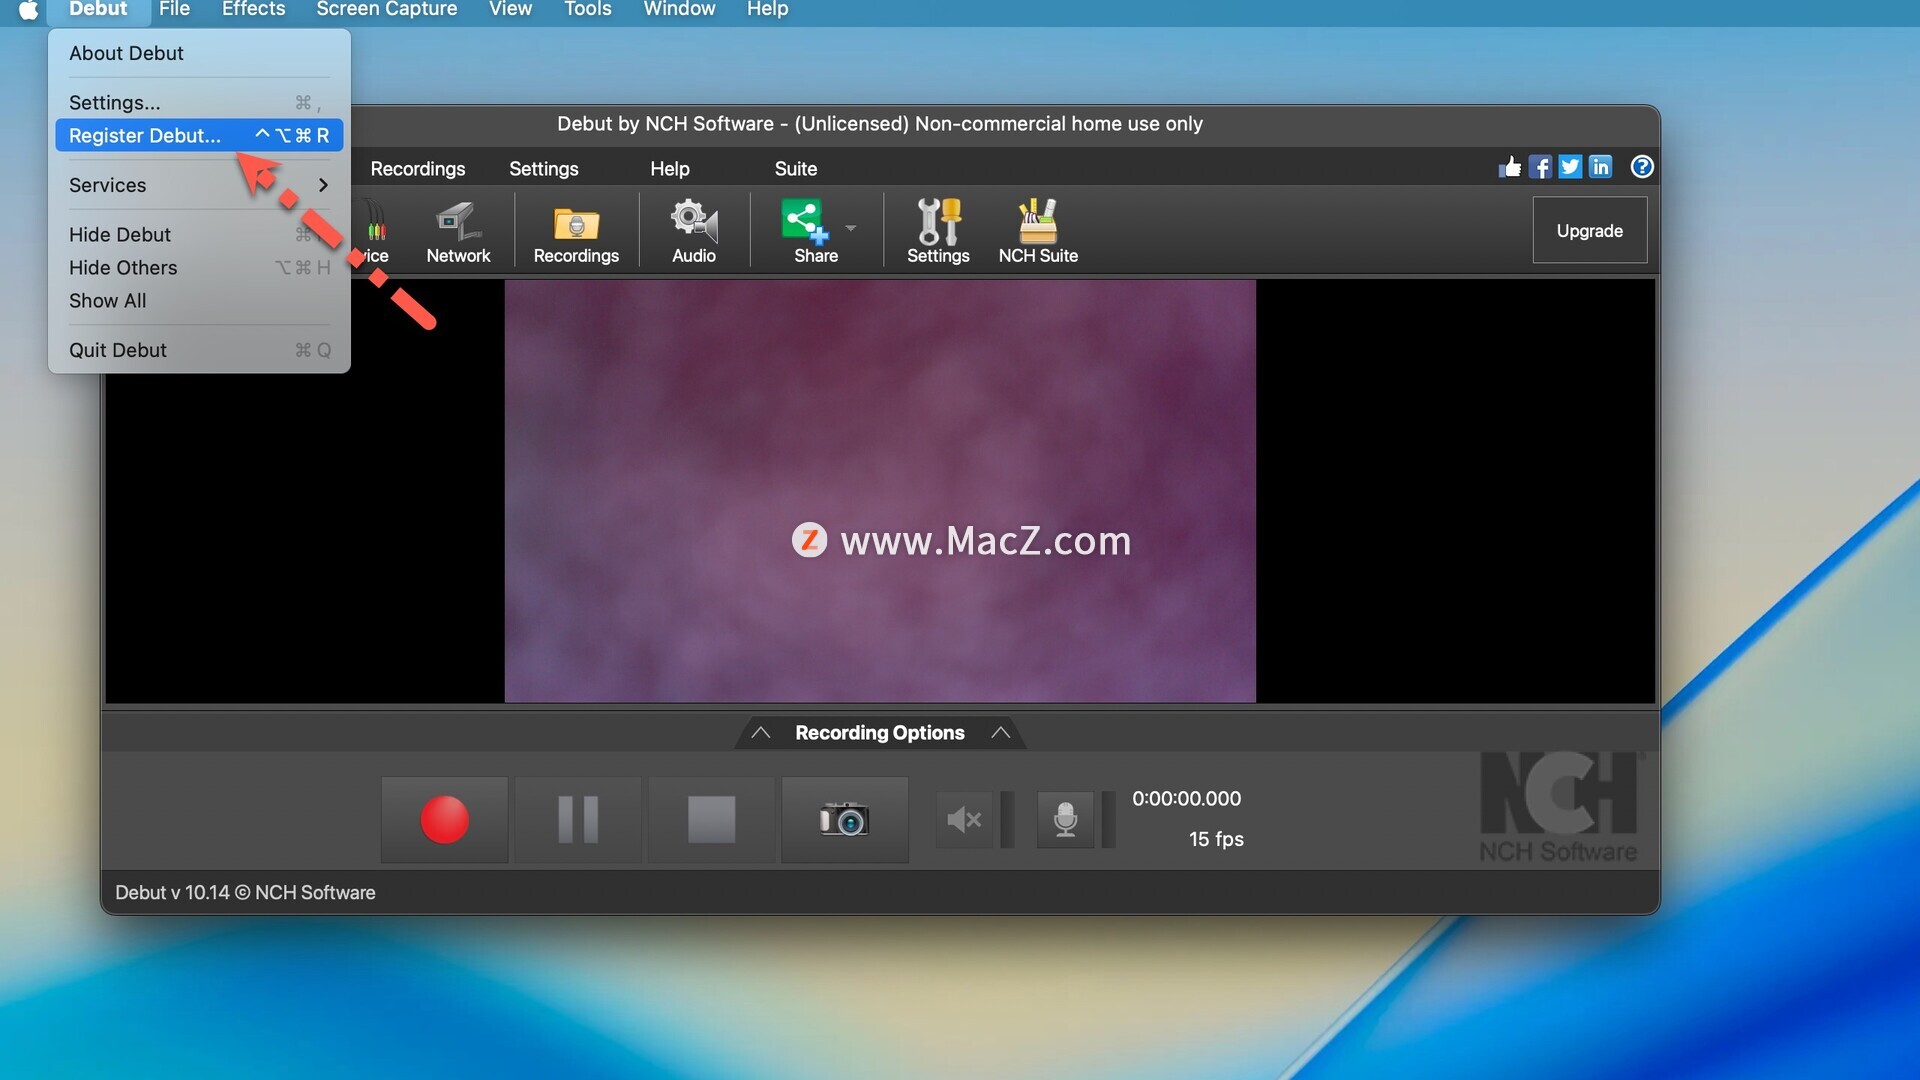Open the Recordings tab in Debut window
1920x1080 pixels.
tap(417, 169)
